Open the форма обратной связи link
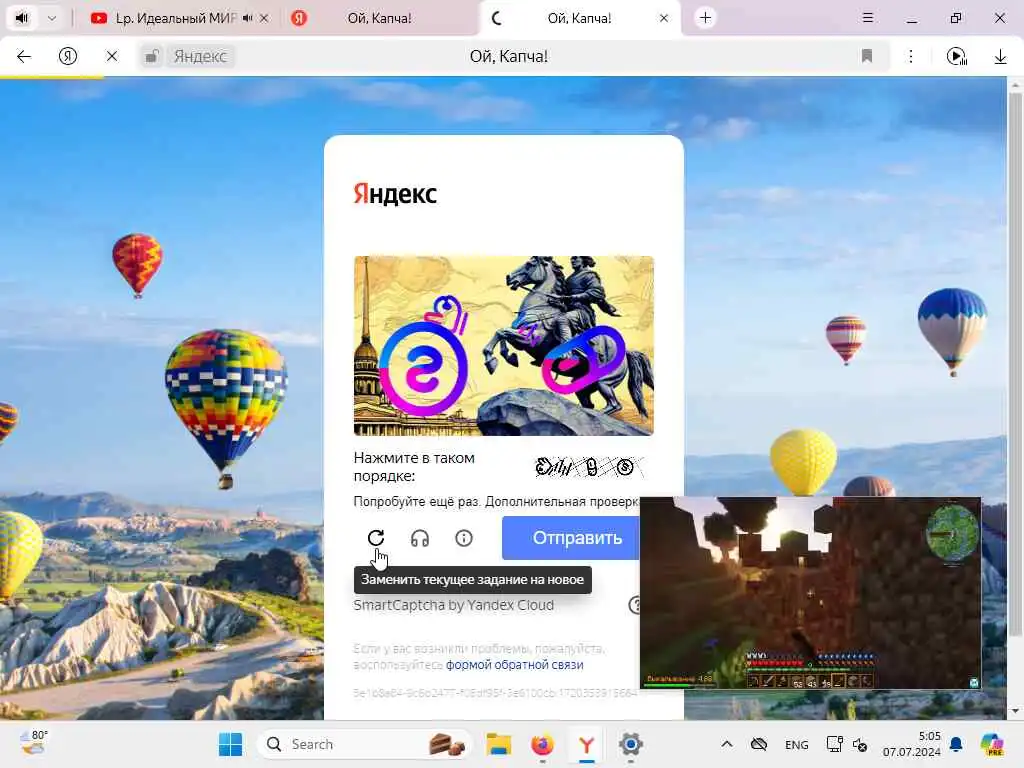 click(x=515, y=665)
